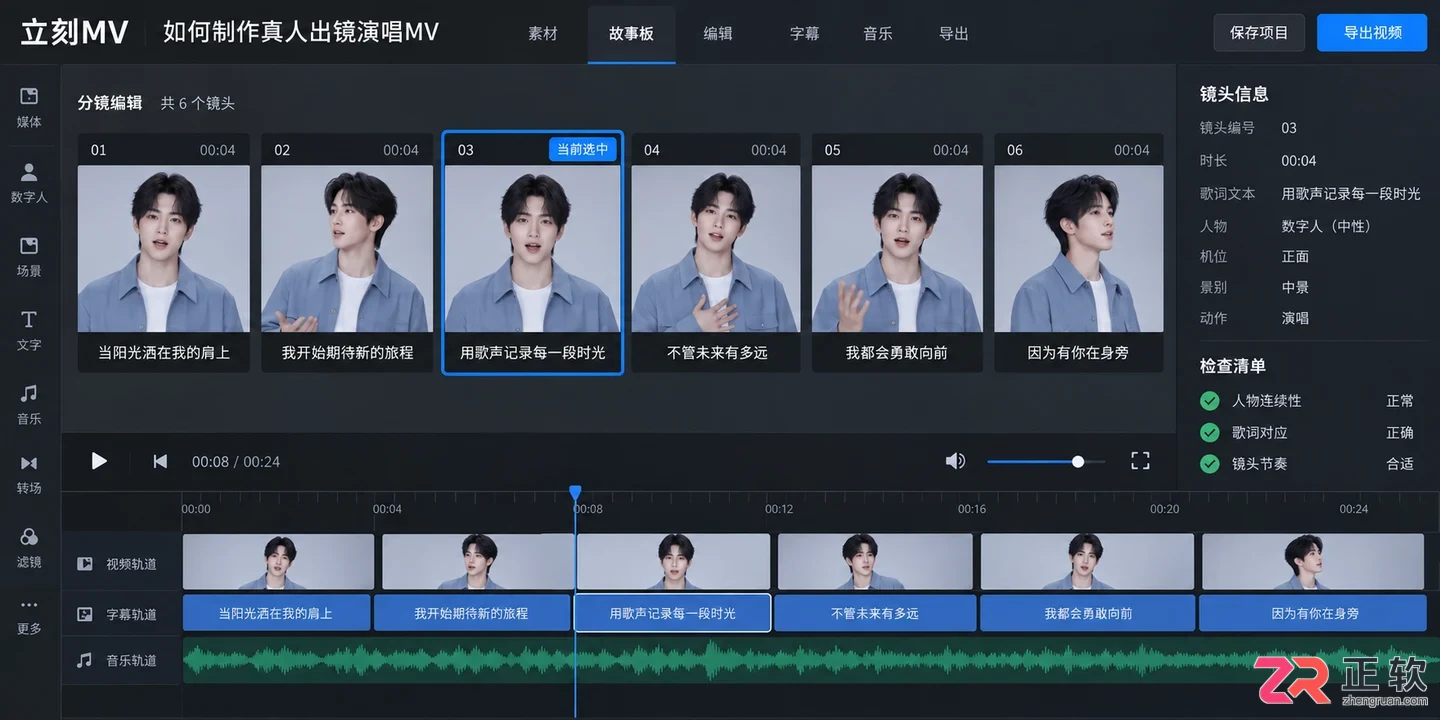The width and height of the screenshot is (1440, 720).
Task: Click the blue timeline playhead marker
Action: (575, 493)
